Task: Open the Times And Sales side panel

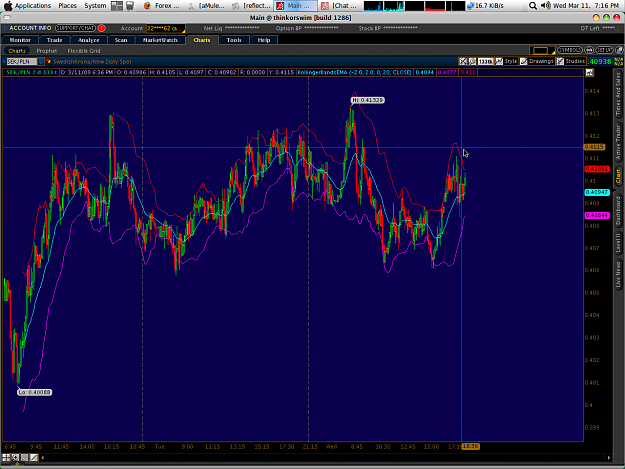Action: point(618,94)
